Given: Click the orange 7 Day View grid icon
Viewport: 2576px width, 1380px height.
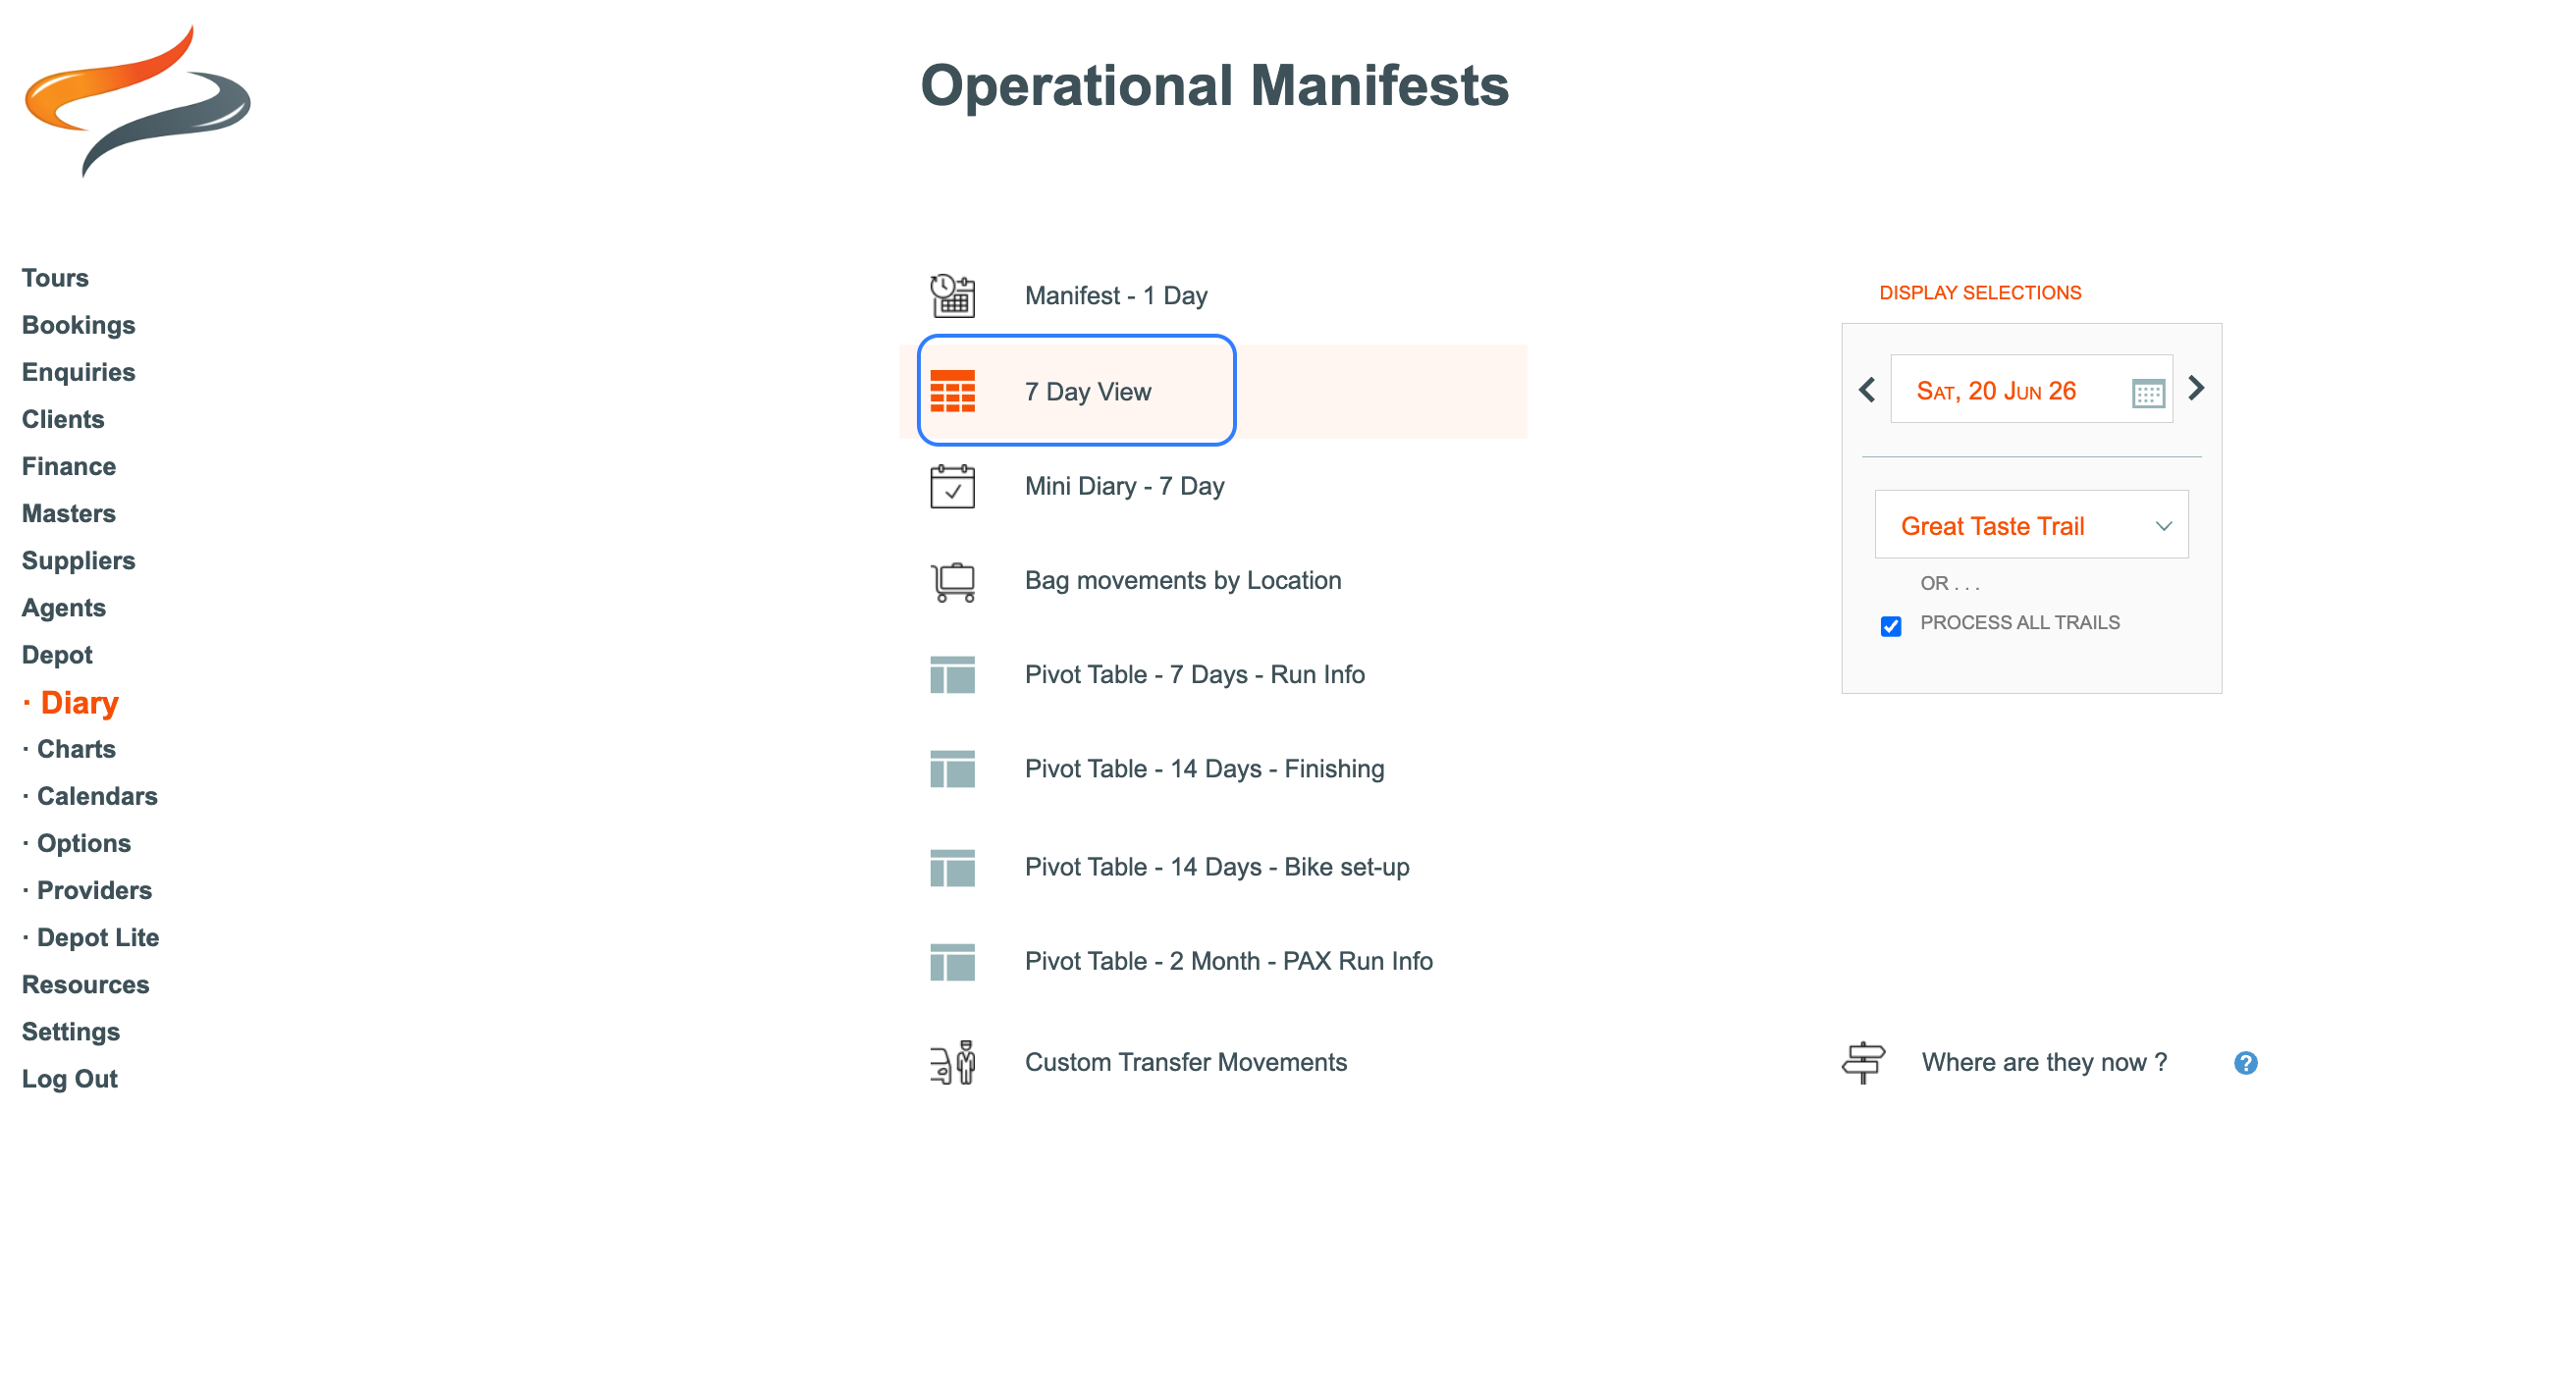Looking at the screenshot, I should tap(952, 392).
